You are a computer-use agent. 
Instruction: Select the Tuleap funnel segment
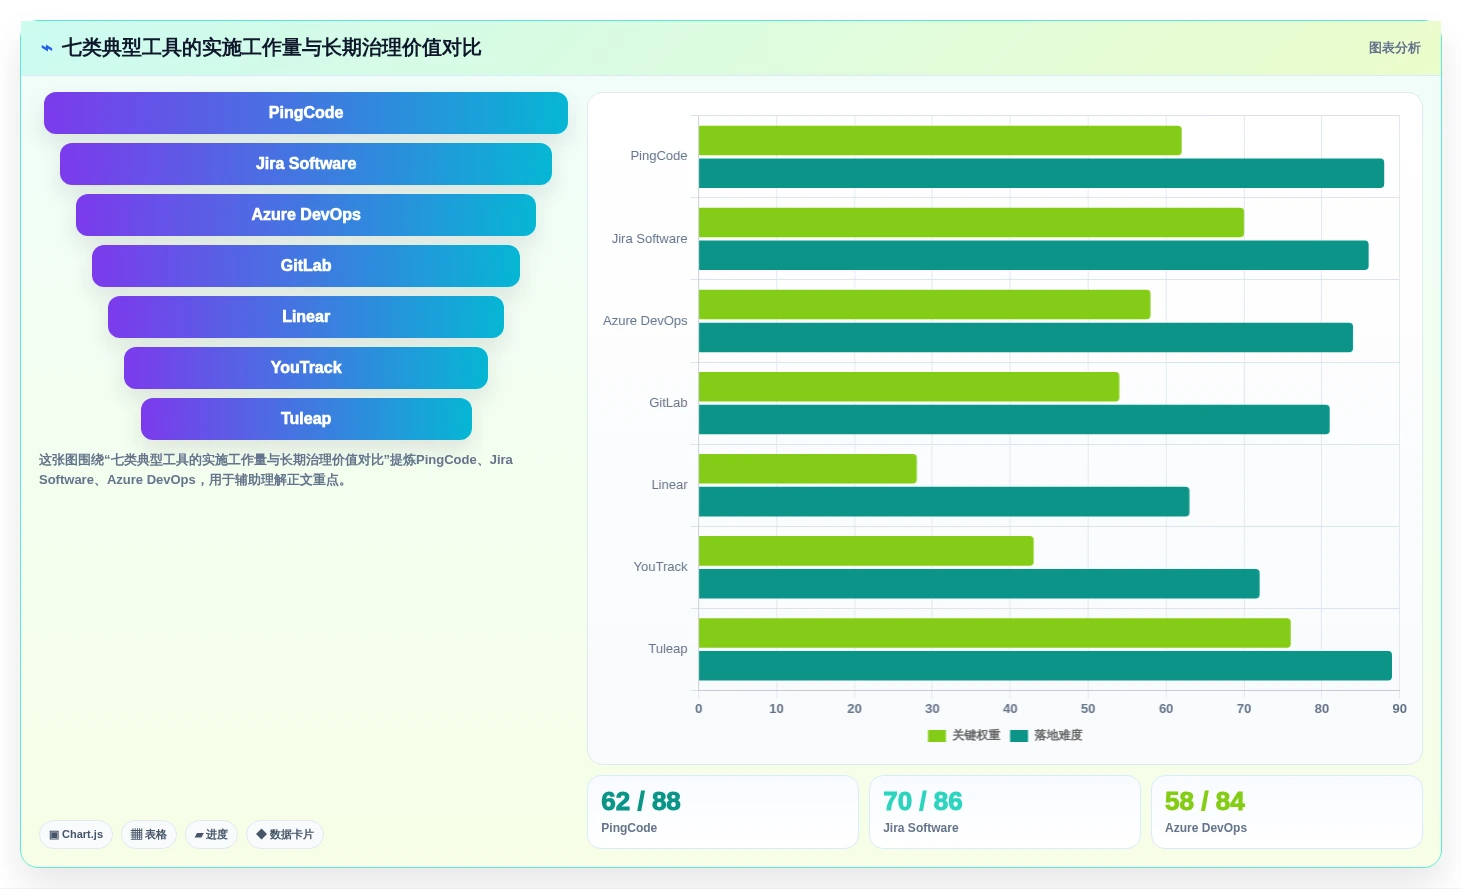tap(306, 419)
